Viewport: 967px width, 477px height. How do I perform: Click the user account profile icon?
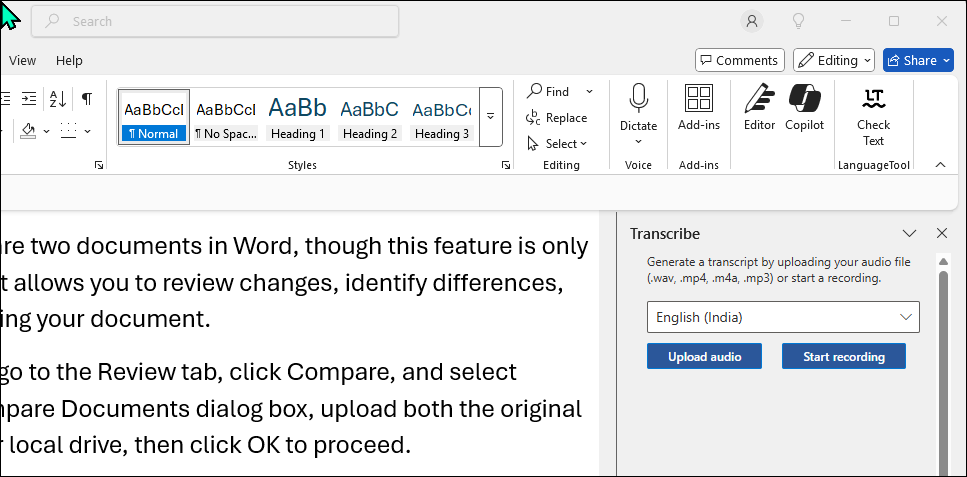[752, 21]
